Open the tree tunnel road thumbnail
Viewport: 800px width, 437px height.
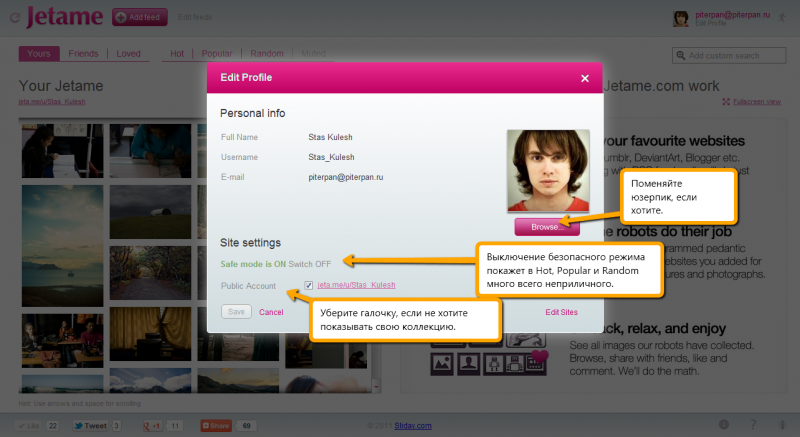150,273
